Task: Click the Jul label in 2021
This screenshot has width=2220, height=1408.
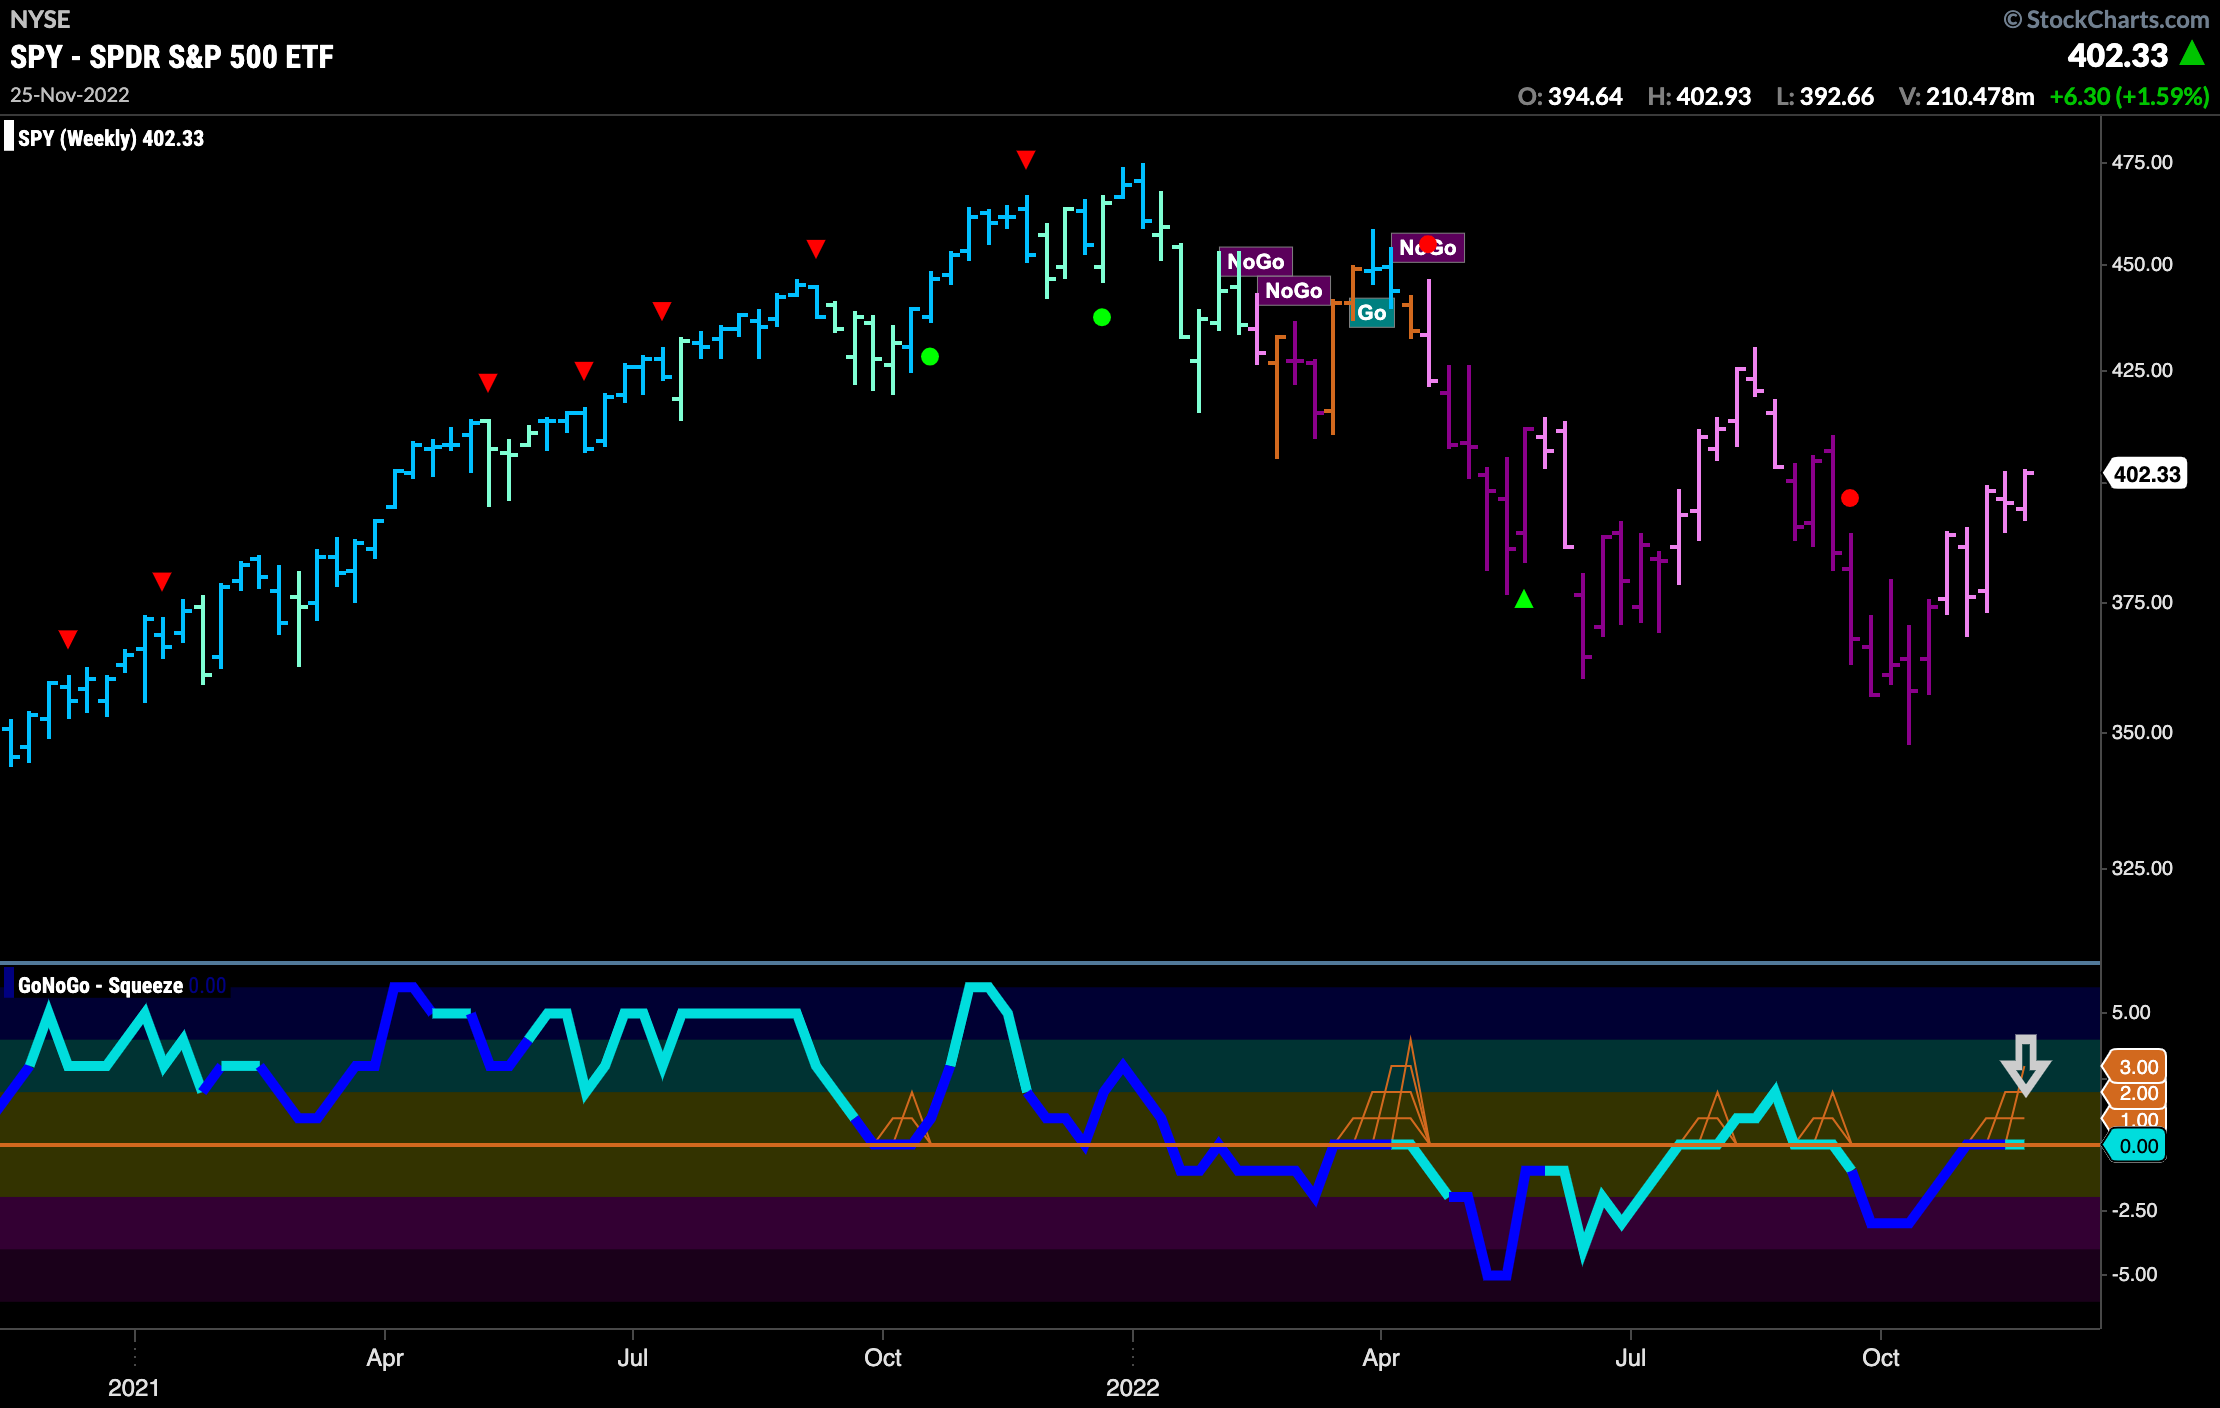Action: 633,1358
